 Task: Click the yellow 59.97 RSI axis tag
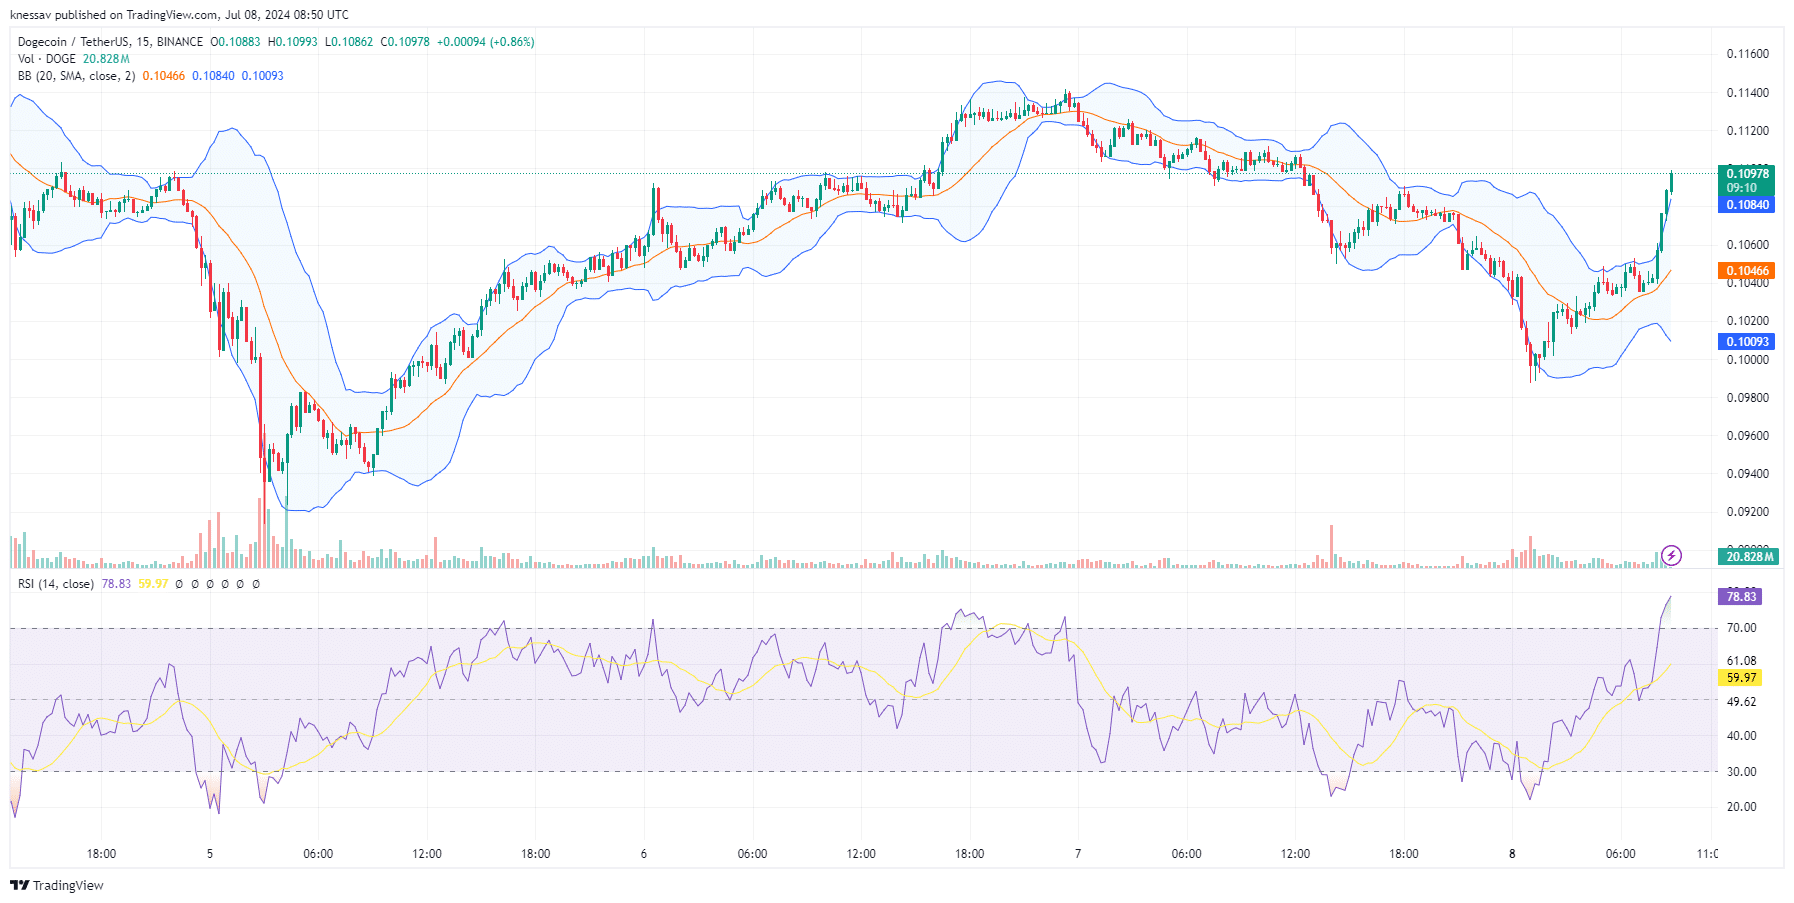tap(1740, 678)
